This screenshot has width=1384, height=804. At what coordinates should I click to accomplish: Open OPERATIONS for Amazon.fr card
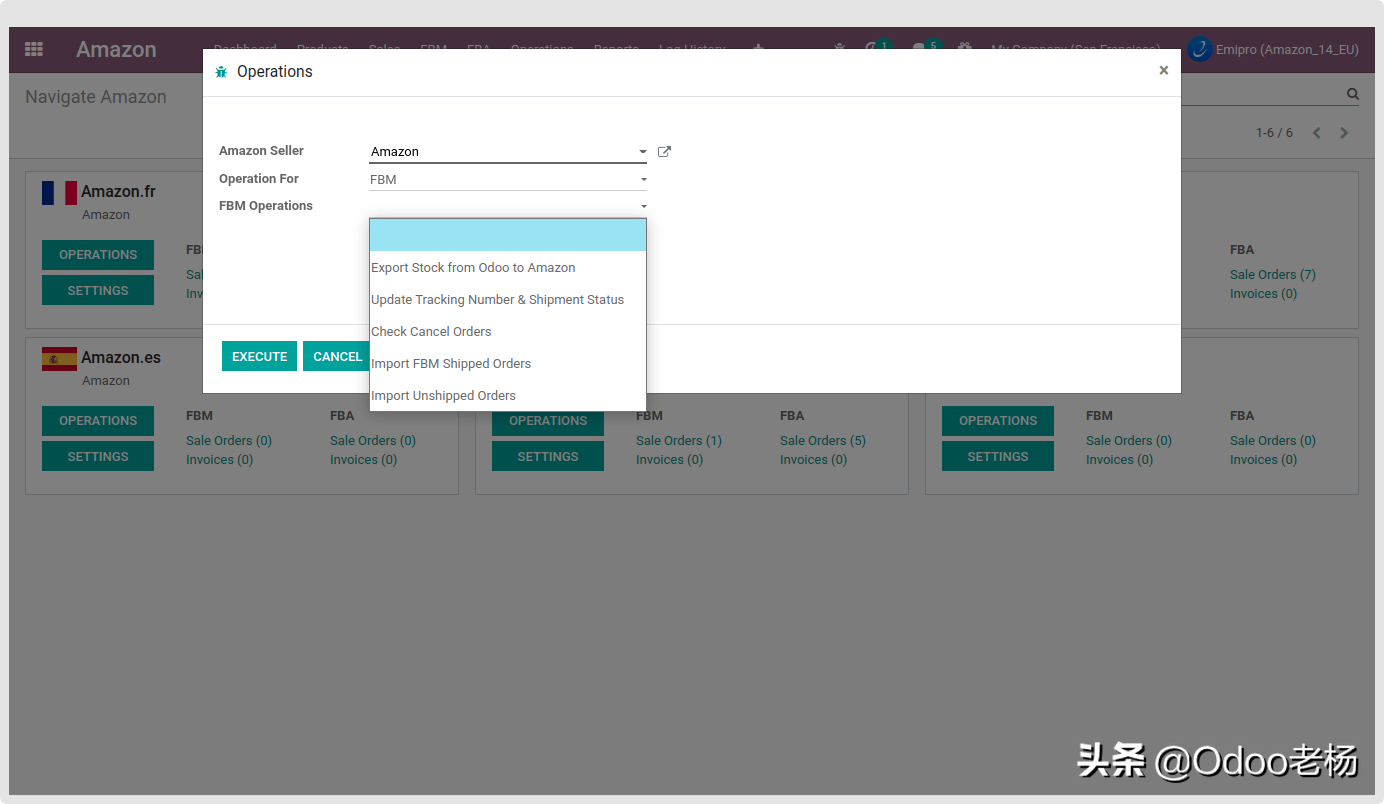98,255
